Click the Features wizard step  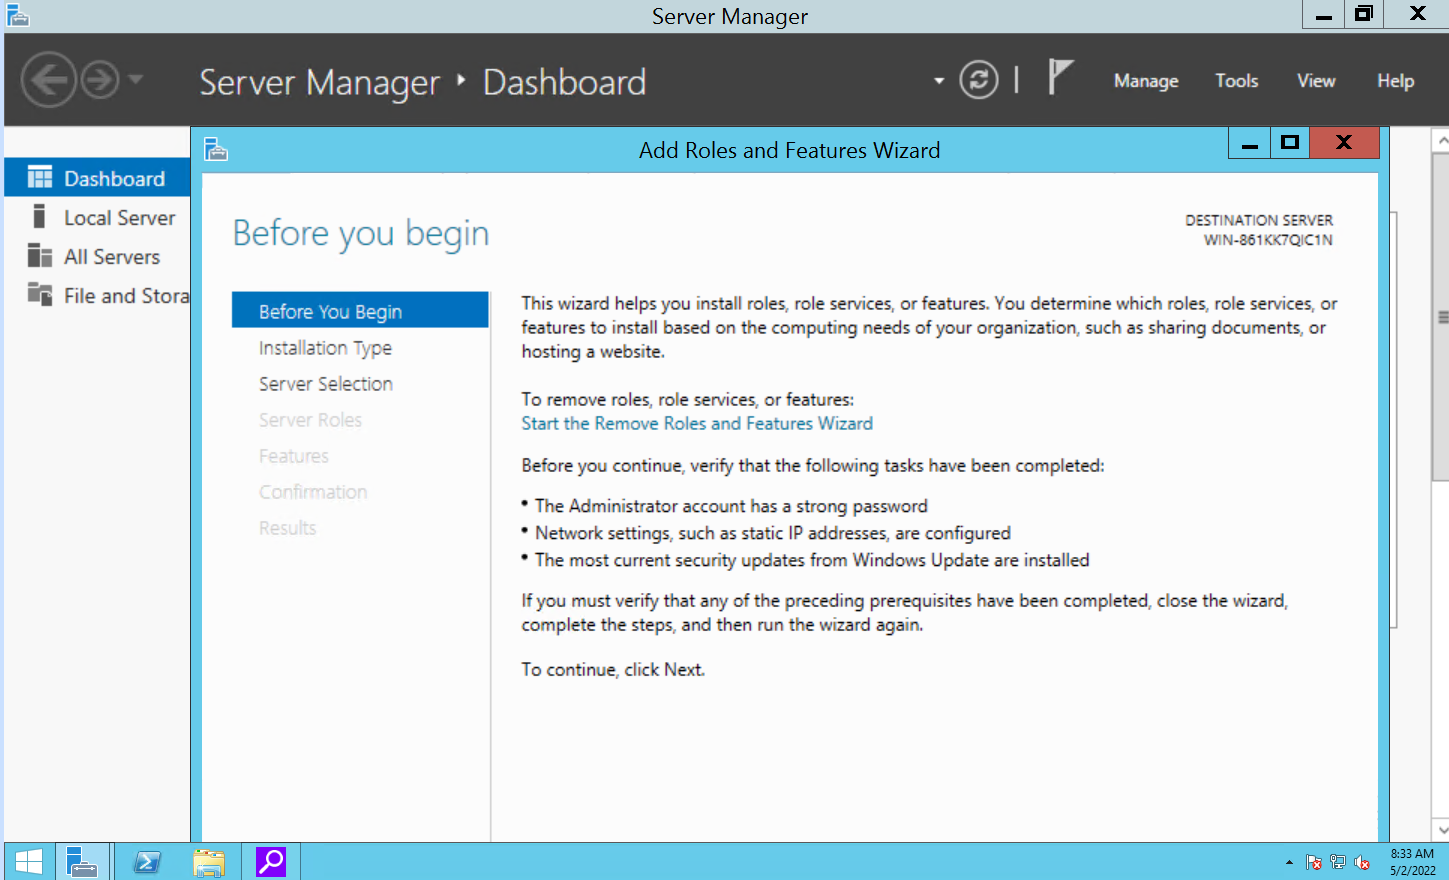[293, 456]
